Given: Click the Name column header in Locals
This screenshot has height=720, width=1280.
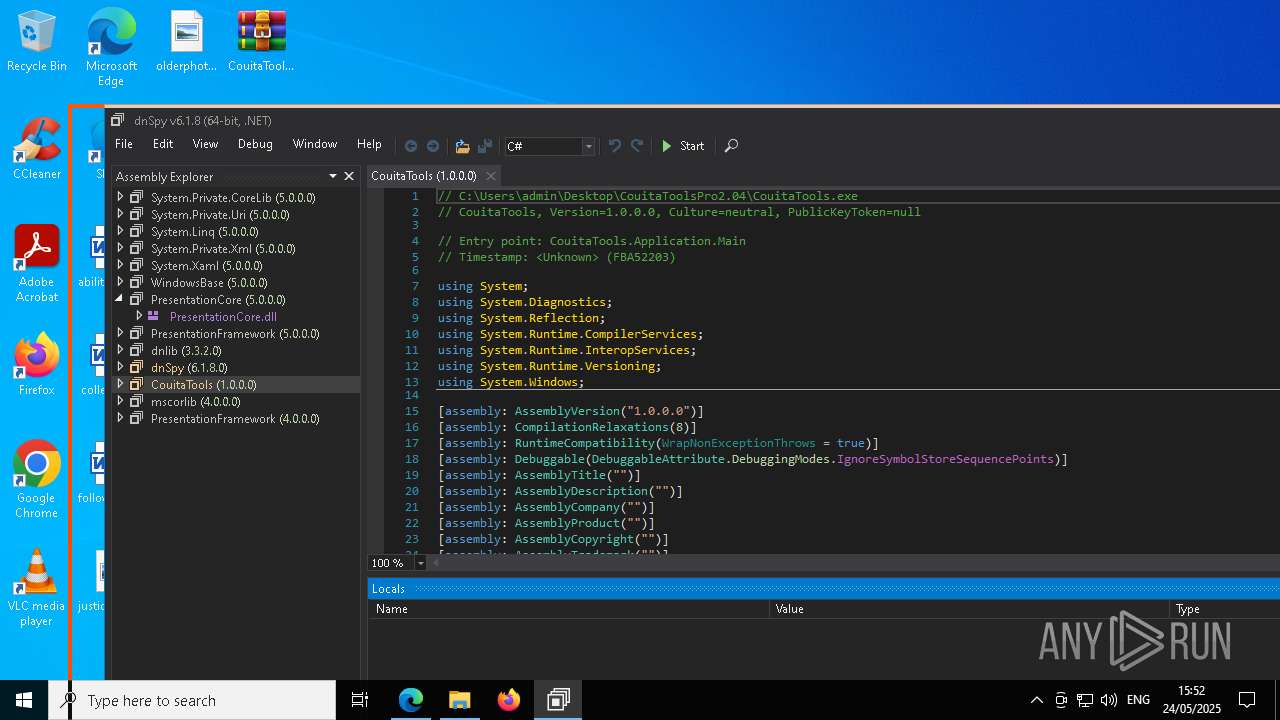Looking at the screenshot, I should tap(569, 608).
